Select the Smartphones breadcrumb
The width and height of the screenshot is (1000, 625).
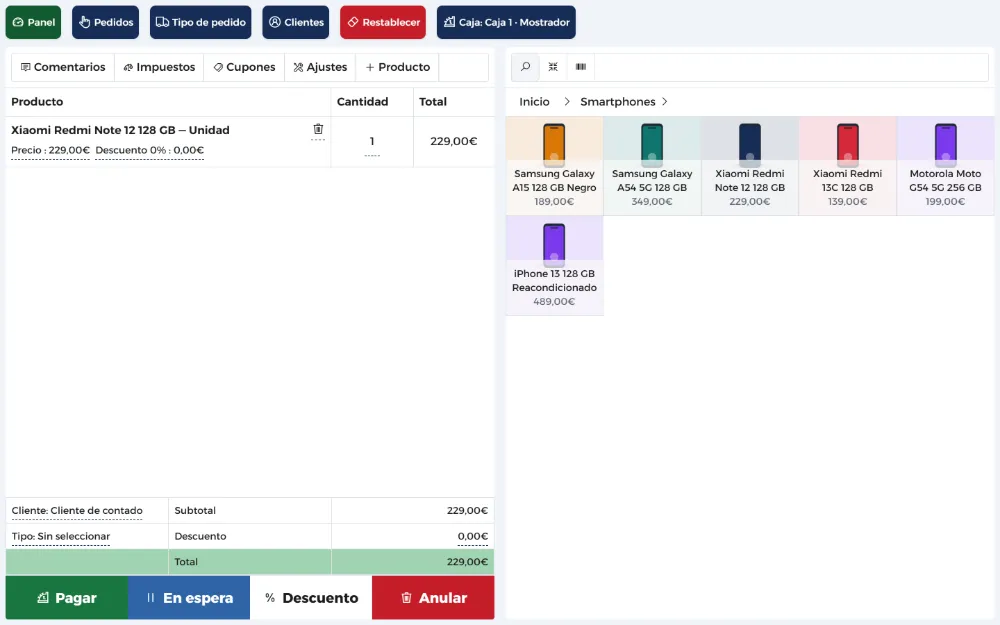tap(617, 102)
